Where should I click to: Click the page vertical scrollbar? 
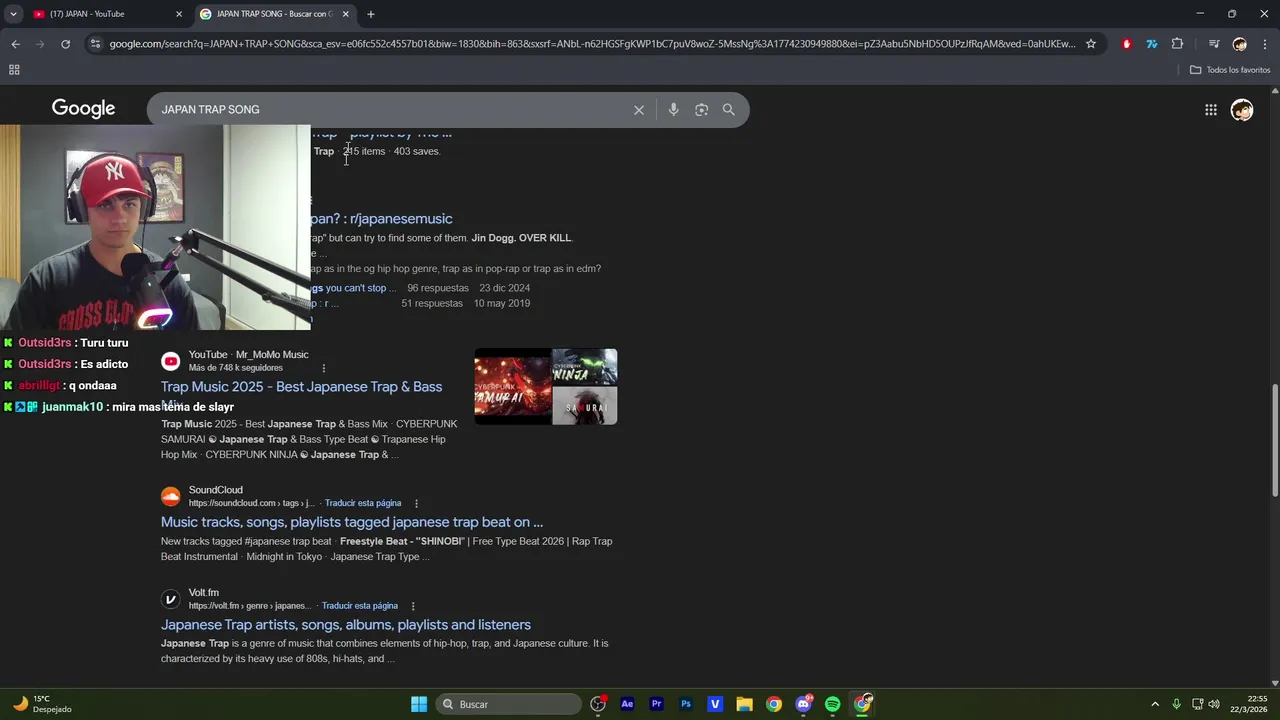(1274, 438)
